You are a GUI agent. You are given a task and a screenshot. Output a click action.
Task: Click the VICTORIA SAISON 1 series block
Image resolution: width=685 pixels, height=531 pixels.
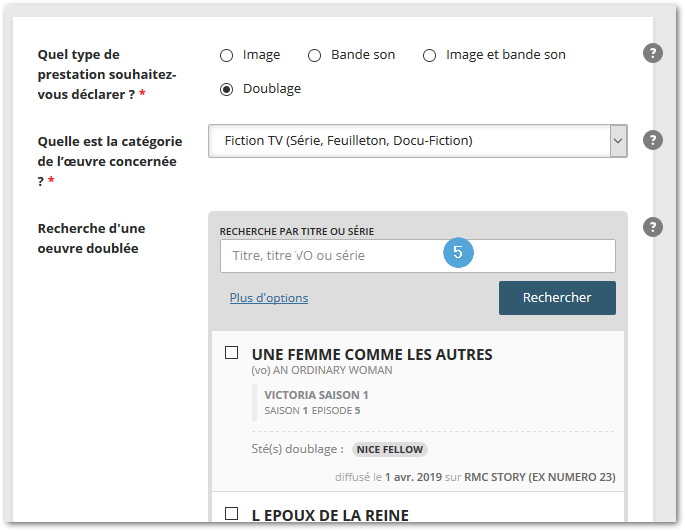[316, 403]
